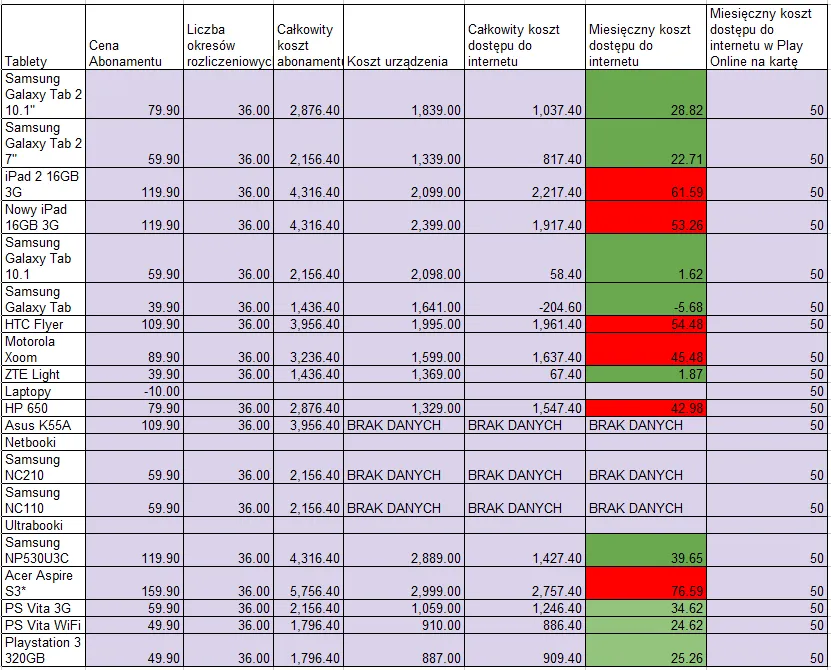
Task: Select the red cell with value 54.48
Action: (x=646, y=324)
